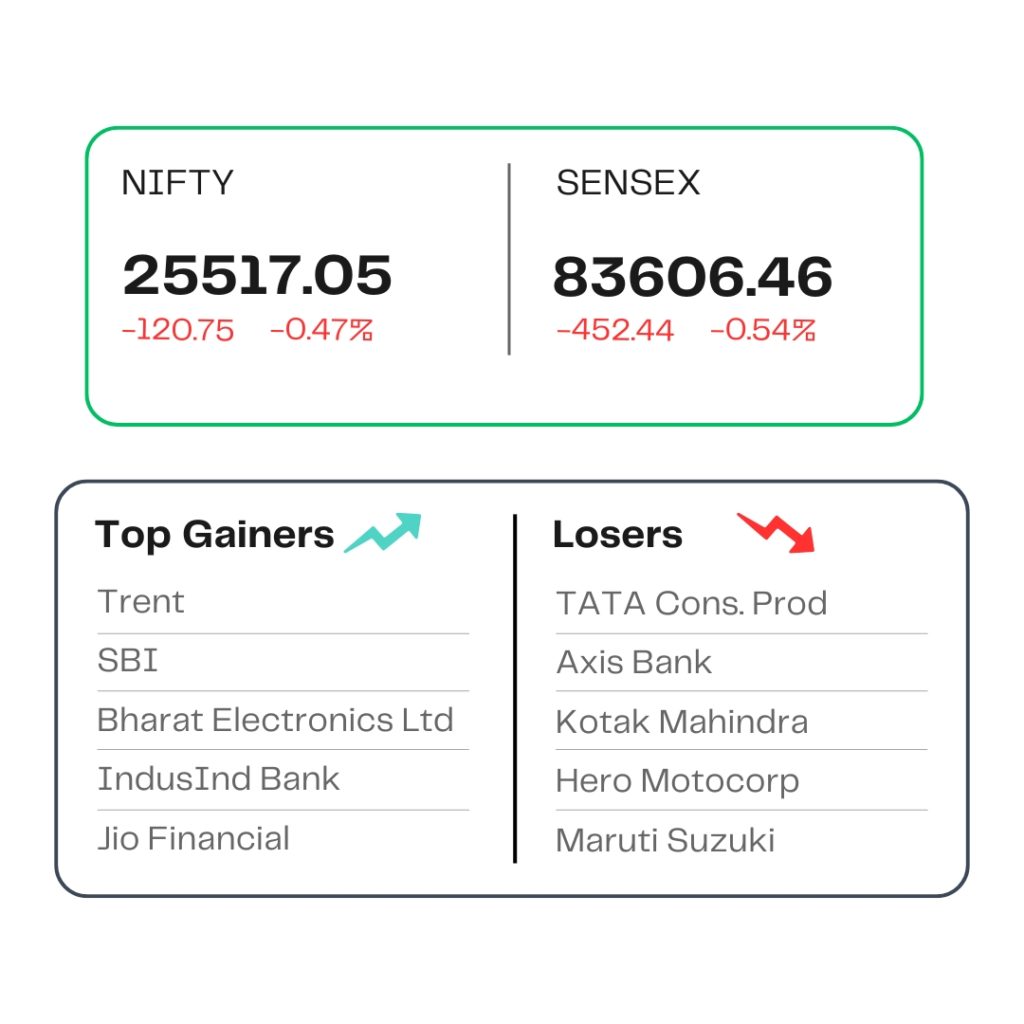Open IndusInd Bank entry

tap(218, 779)
